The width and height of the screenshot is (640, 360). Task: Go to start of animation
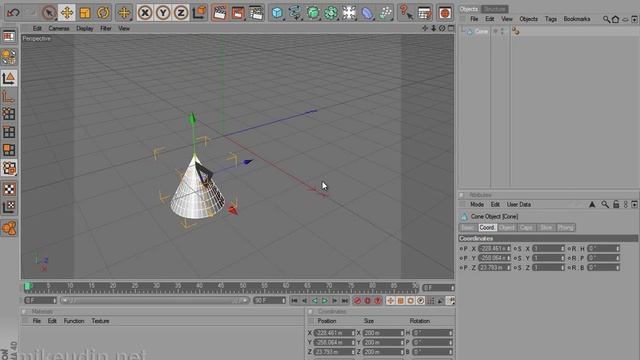click(x=294, y=301)
